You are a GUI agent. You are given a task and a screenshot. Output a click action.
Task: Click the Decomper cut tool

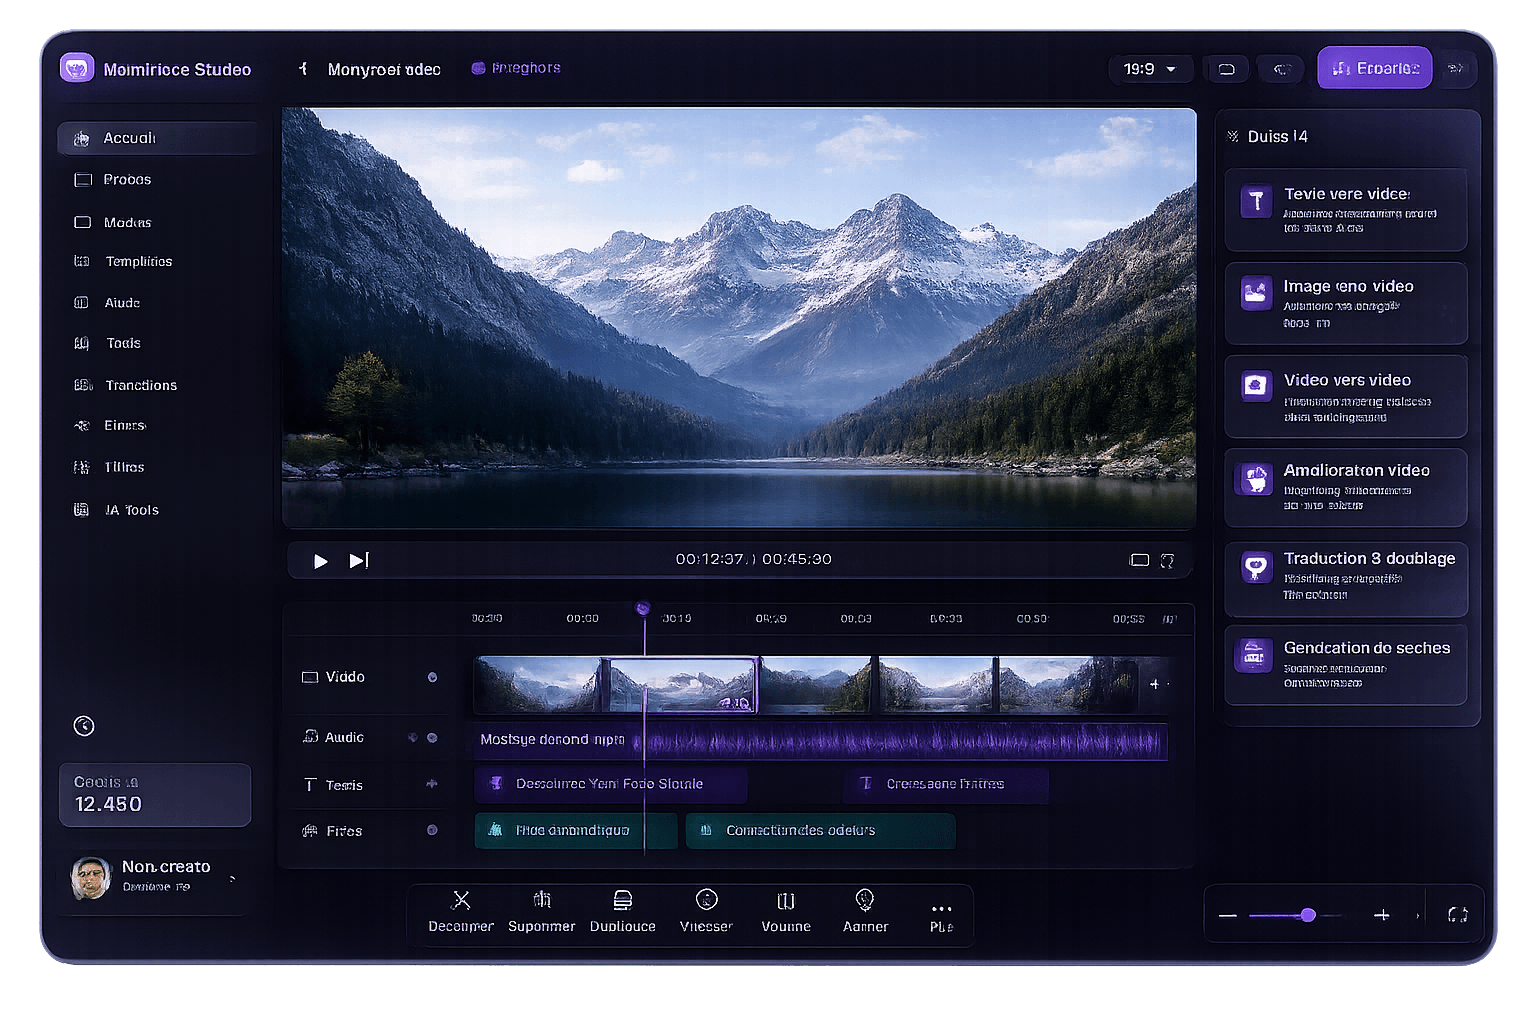coord(461,912)
